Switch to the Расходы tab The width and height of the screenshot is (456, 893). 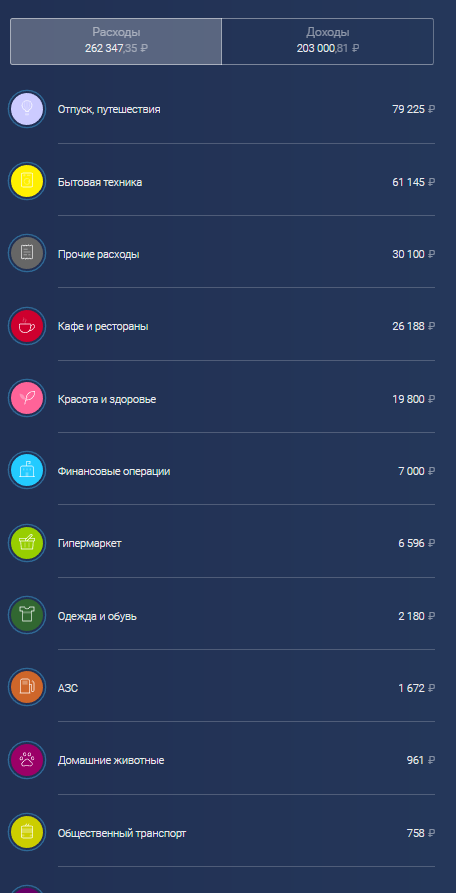click(116, 41)
